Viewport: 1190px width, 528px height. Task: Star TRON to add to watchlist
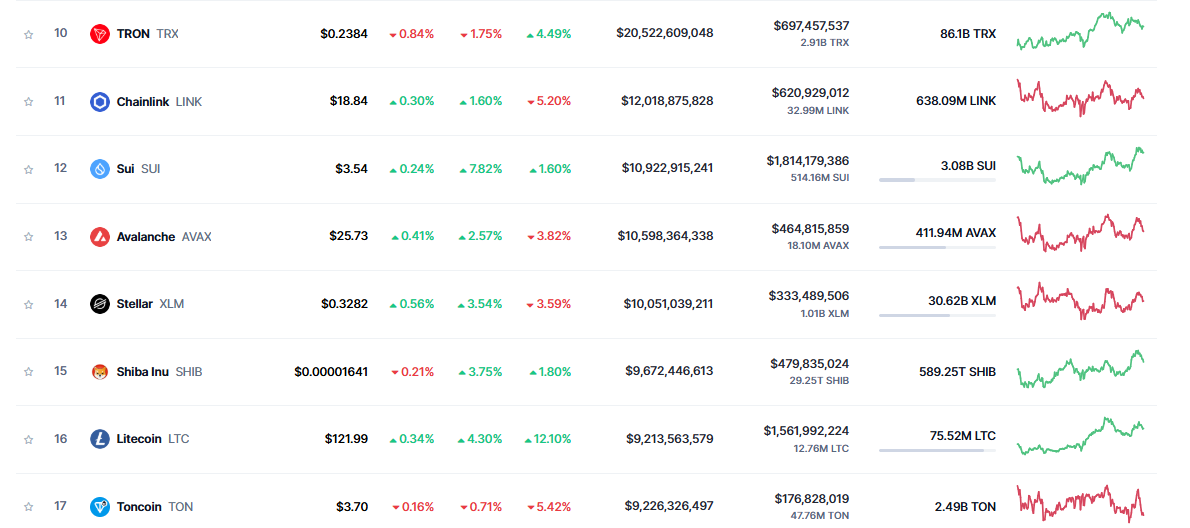point(29,34)
